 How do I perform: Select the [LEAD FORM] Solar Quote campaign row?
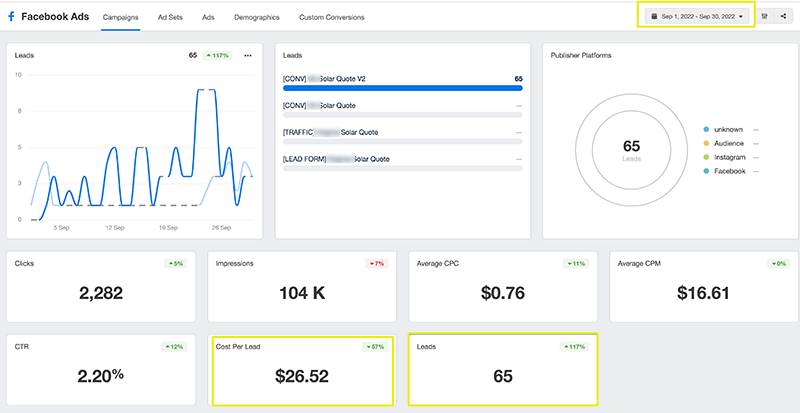[403, 163]
